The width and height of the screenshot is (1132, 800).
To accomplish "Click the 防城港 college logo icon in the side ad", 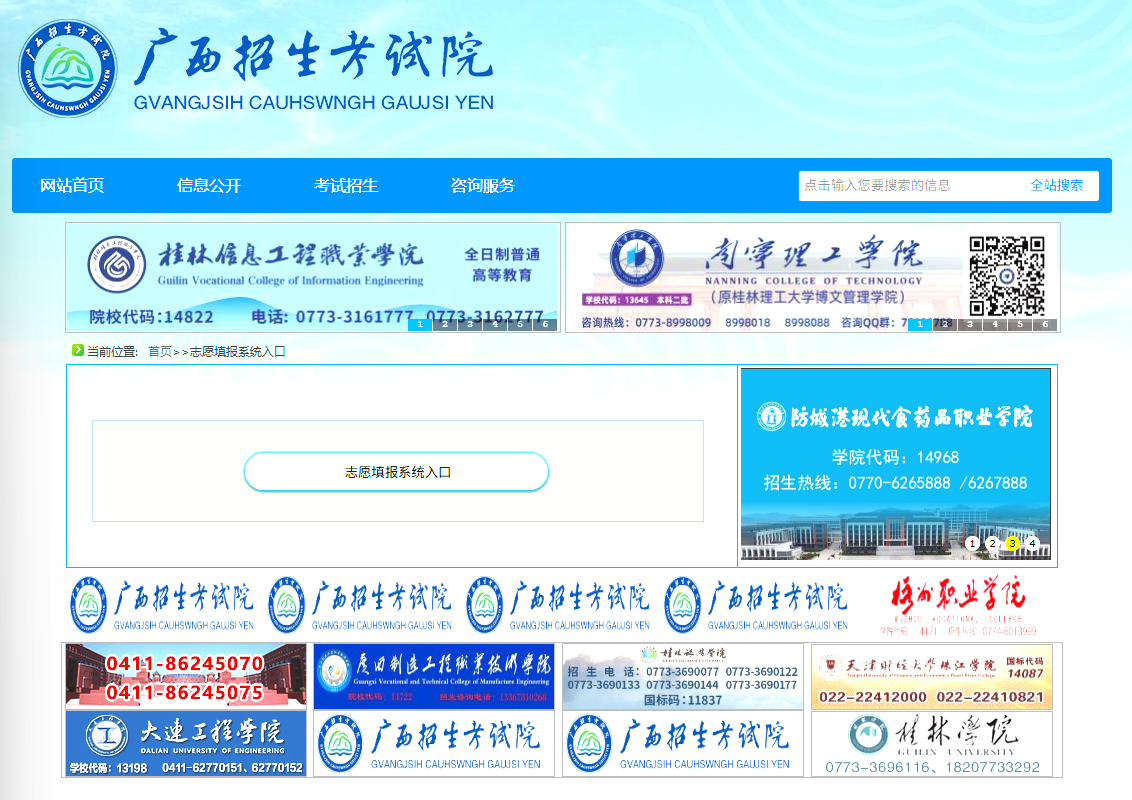I will click(x=771, y=417).
